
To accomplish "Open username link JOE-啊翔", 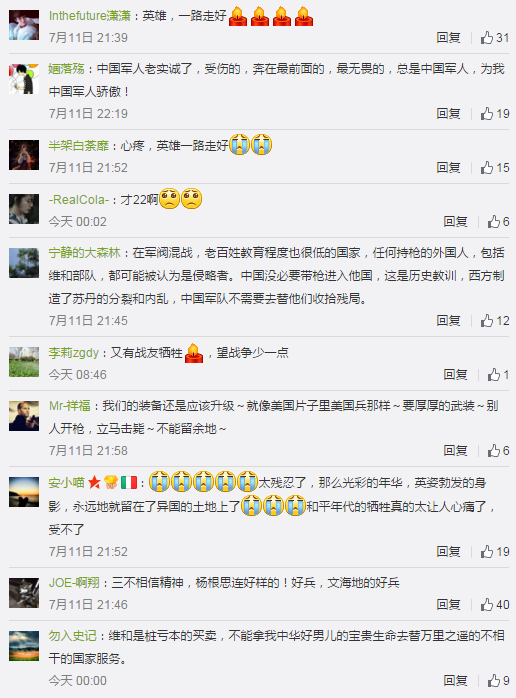I will [x=74, y=582].
